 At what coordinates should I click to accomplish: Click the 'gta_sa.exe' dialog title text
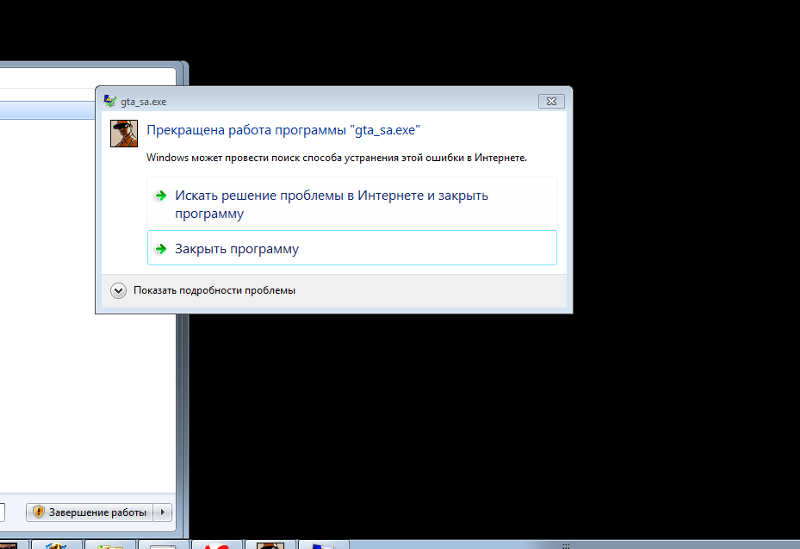(143, 102)
